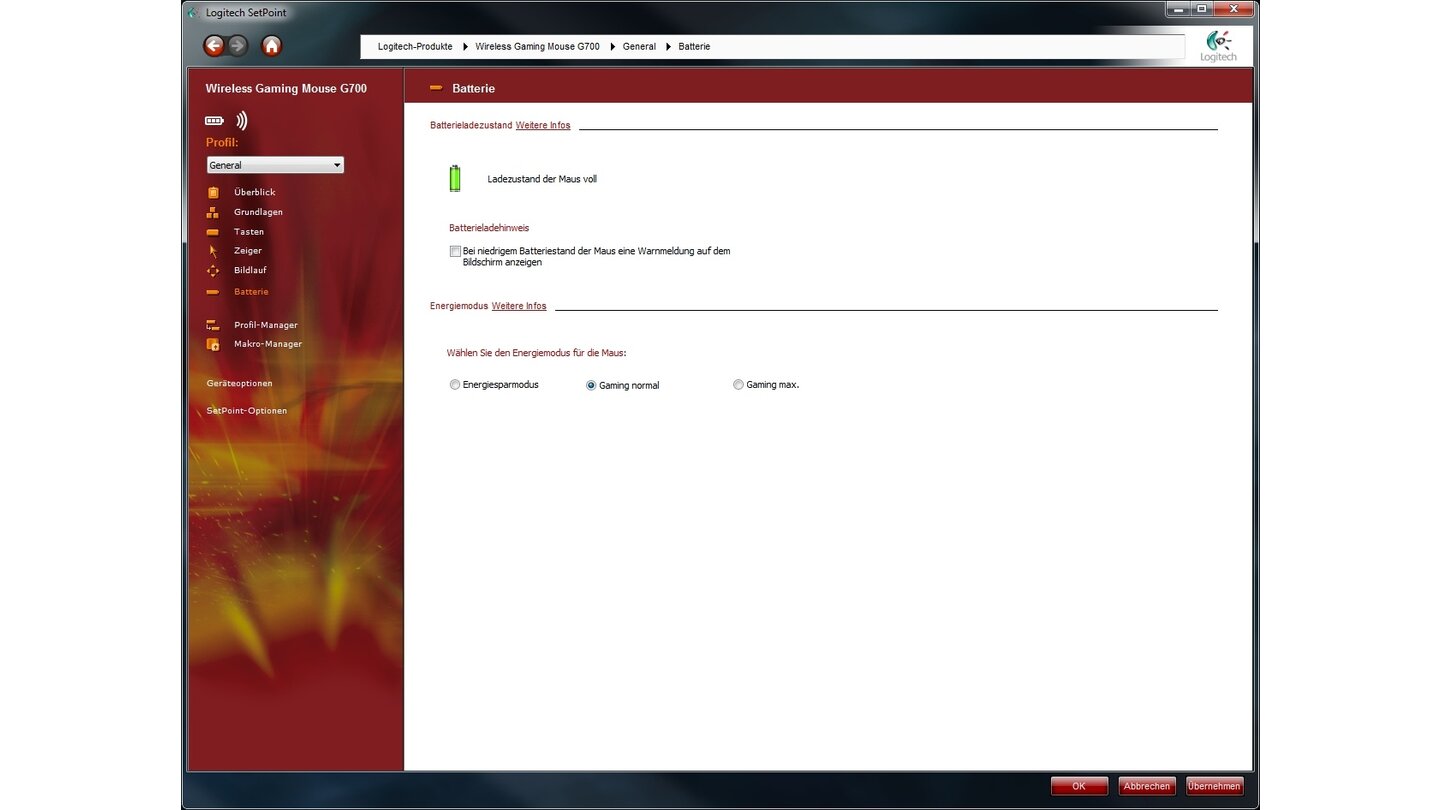Open Überblick section in sidebar

[254, 192]
